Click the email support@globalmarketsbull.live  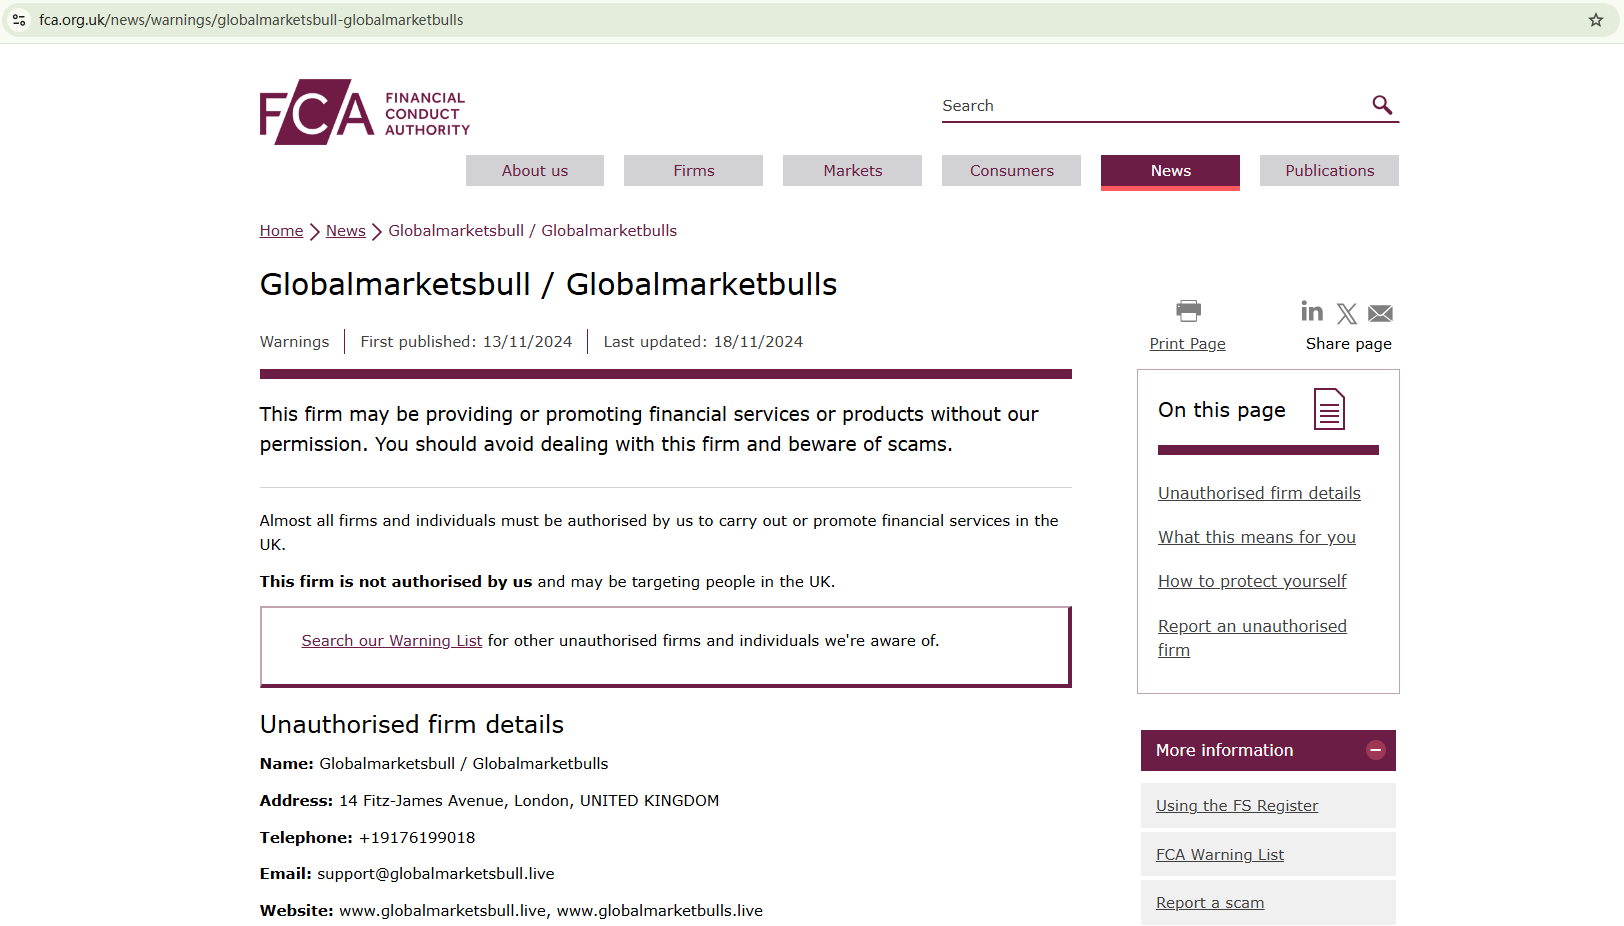[x=436, y=874]
